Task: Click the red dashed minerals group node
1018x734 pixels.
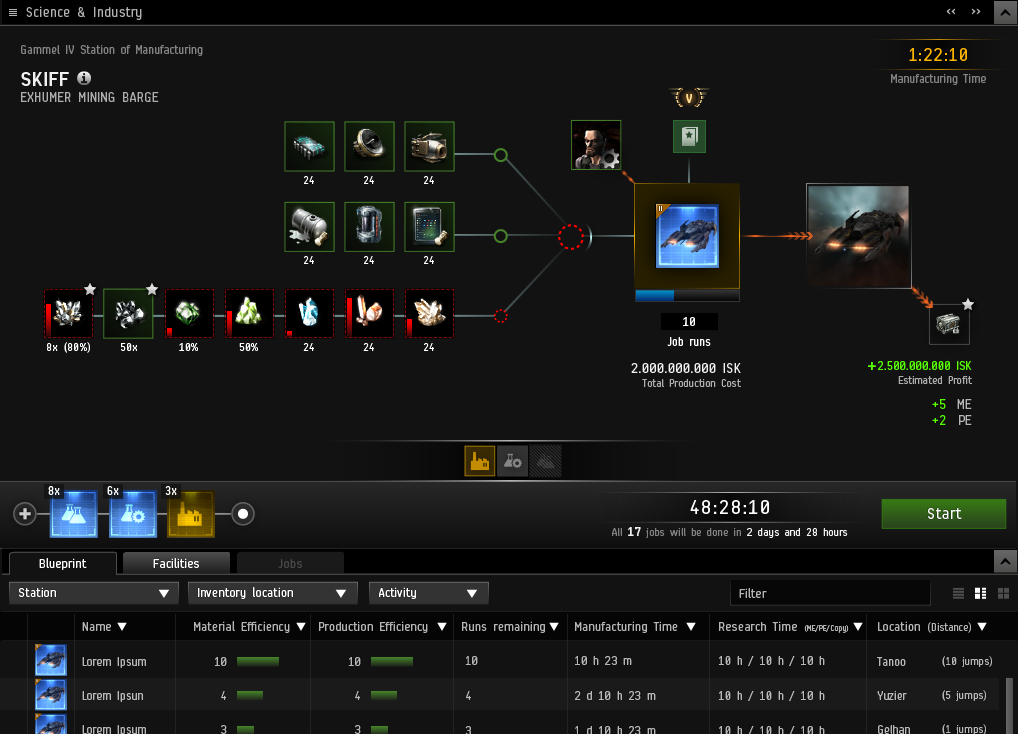Action: pos(501,316)
